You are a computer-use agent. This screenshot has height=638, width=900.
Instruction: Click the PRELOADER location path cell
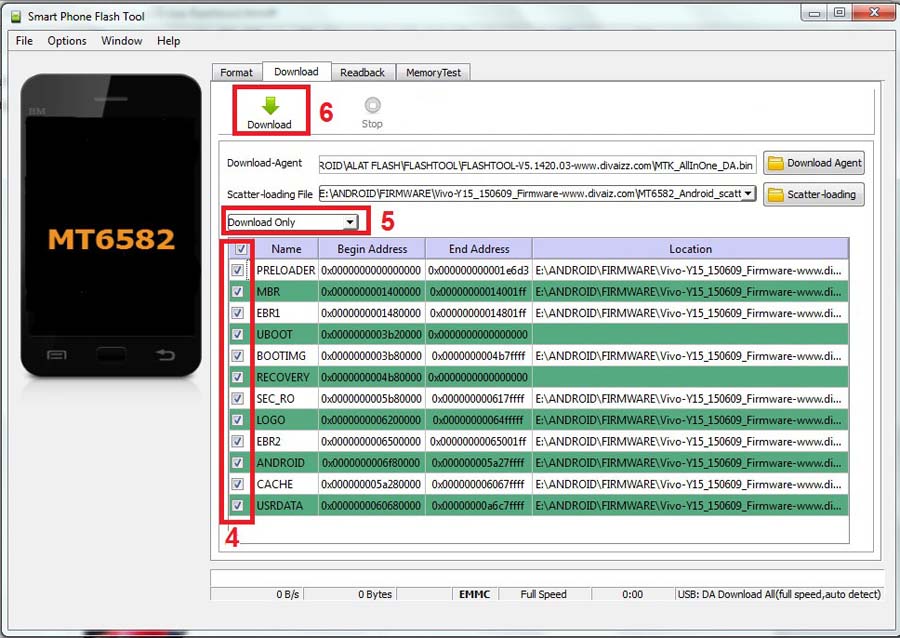pyautogui.click(x=690, y=270)
